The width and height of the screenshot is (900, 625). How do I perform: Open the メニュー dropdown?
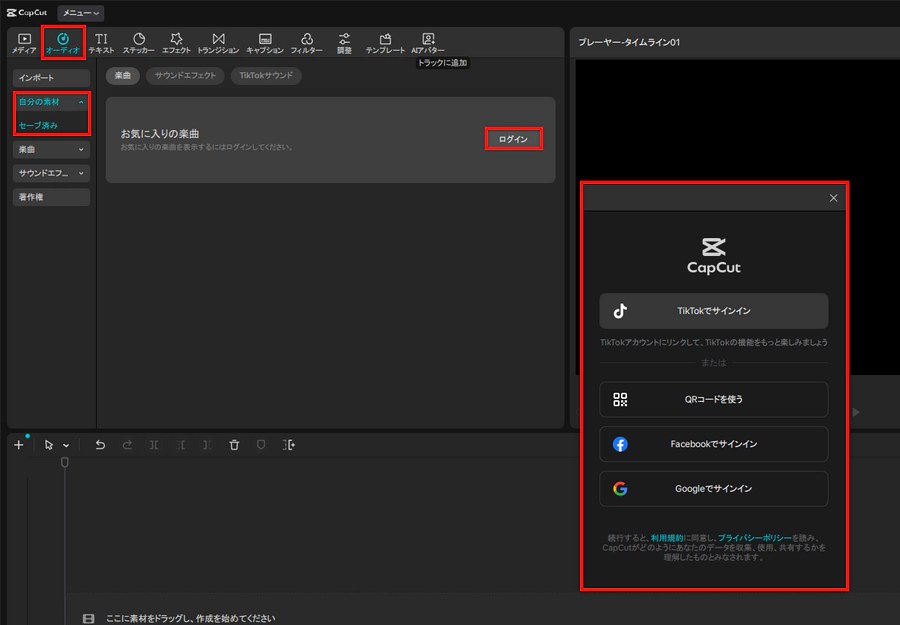tap(80, 13)
